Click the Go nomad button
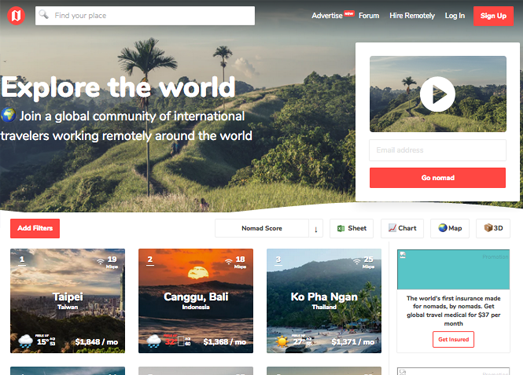Viewport: 523px width, 375px height. [438, 178]
